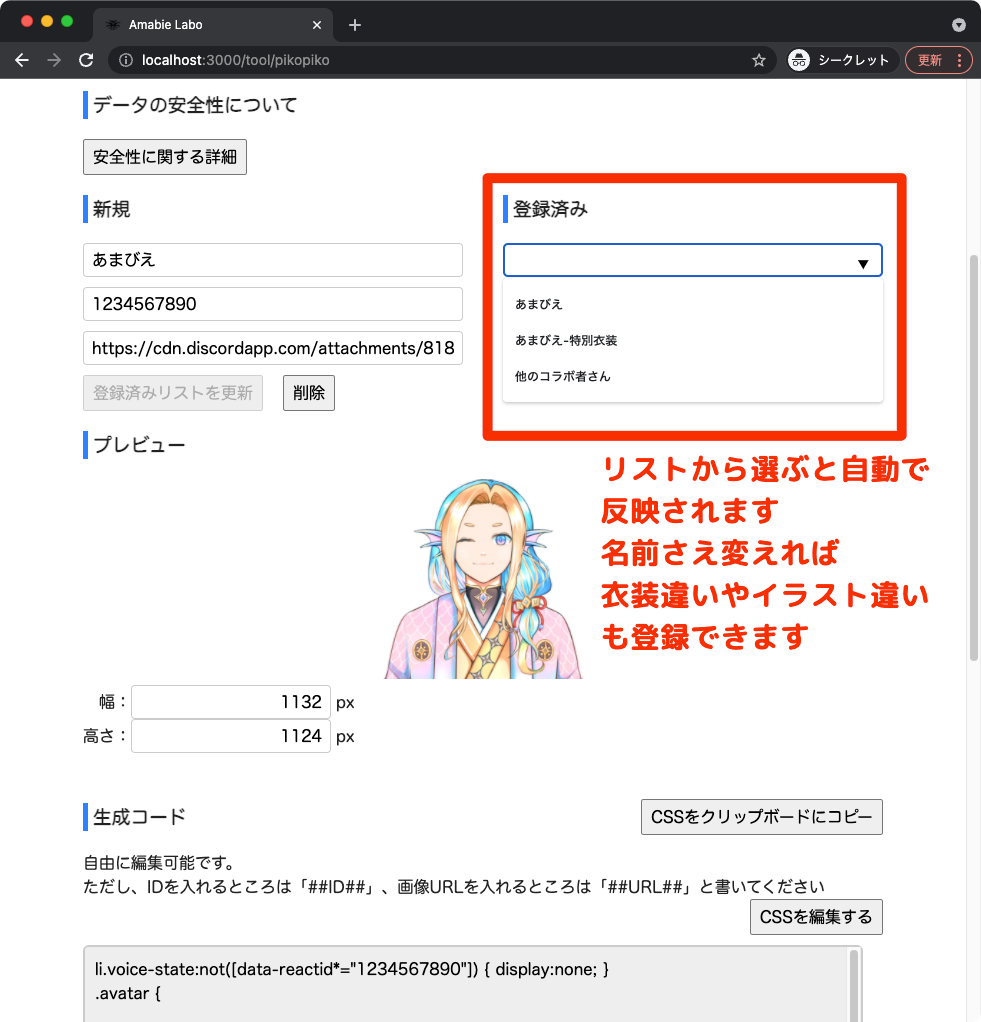The image size is (981, 1022).
Task: Click the page vertical scrollbar
Action: pyautogui.click(x=974, y=456)
